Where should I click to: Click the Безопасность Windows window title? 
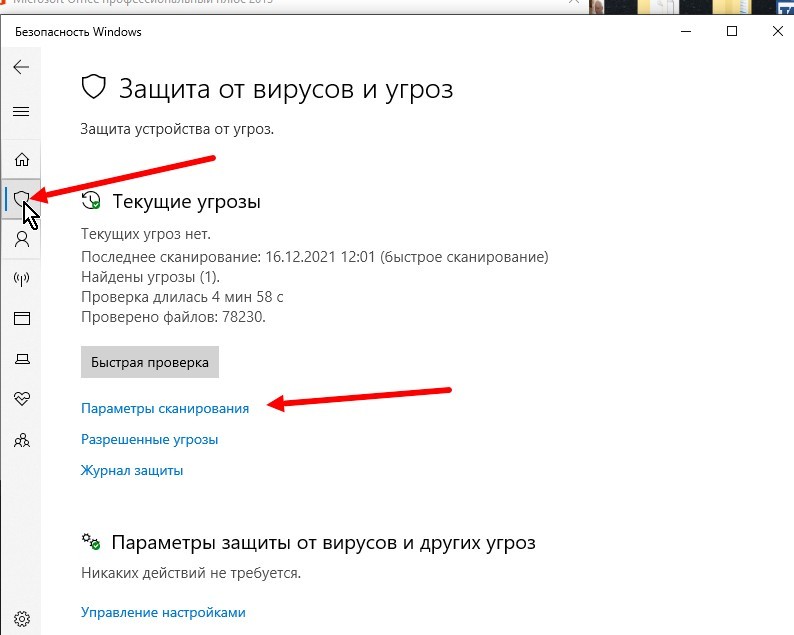[78, 32]
